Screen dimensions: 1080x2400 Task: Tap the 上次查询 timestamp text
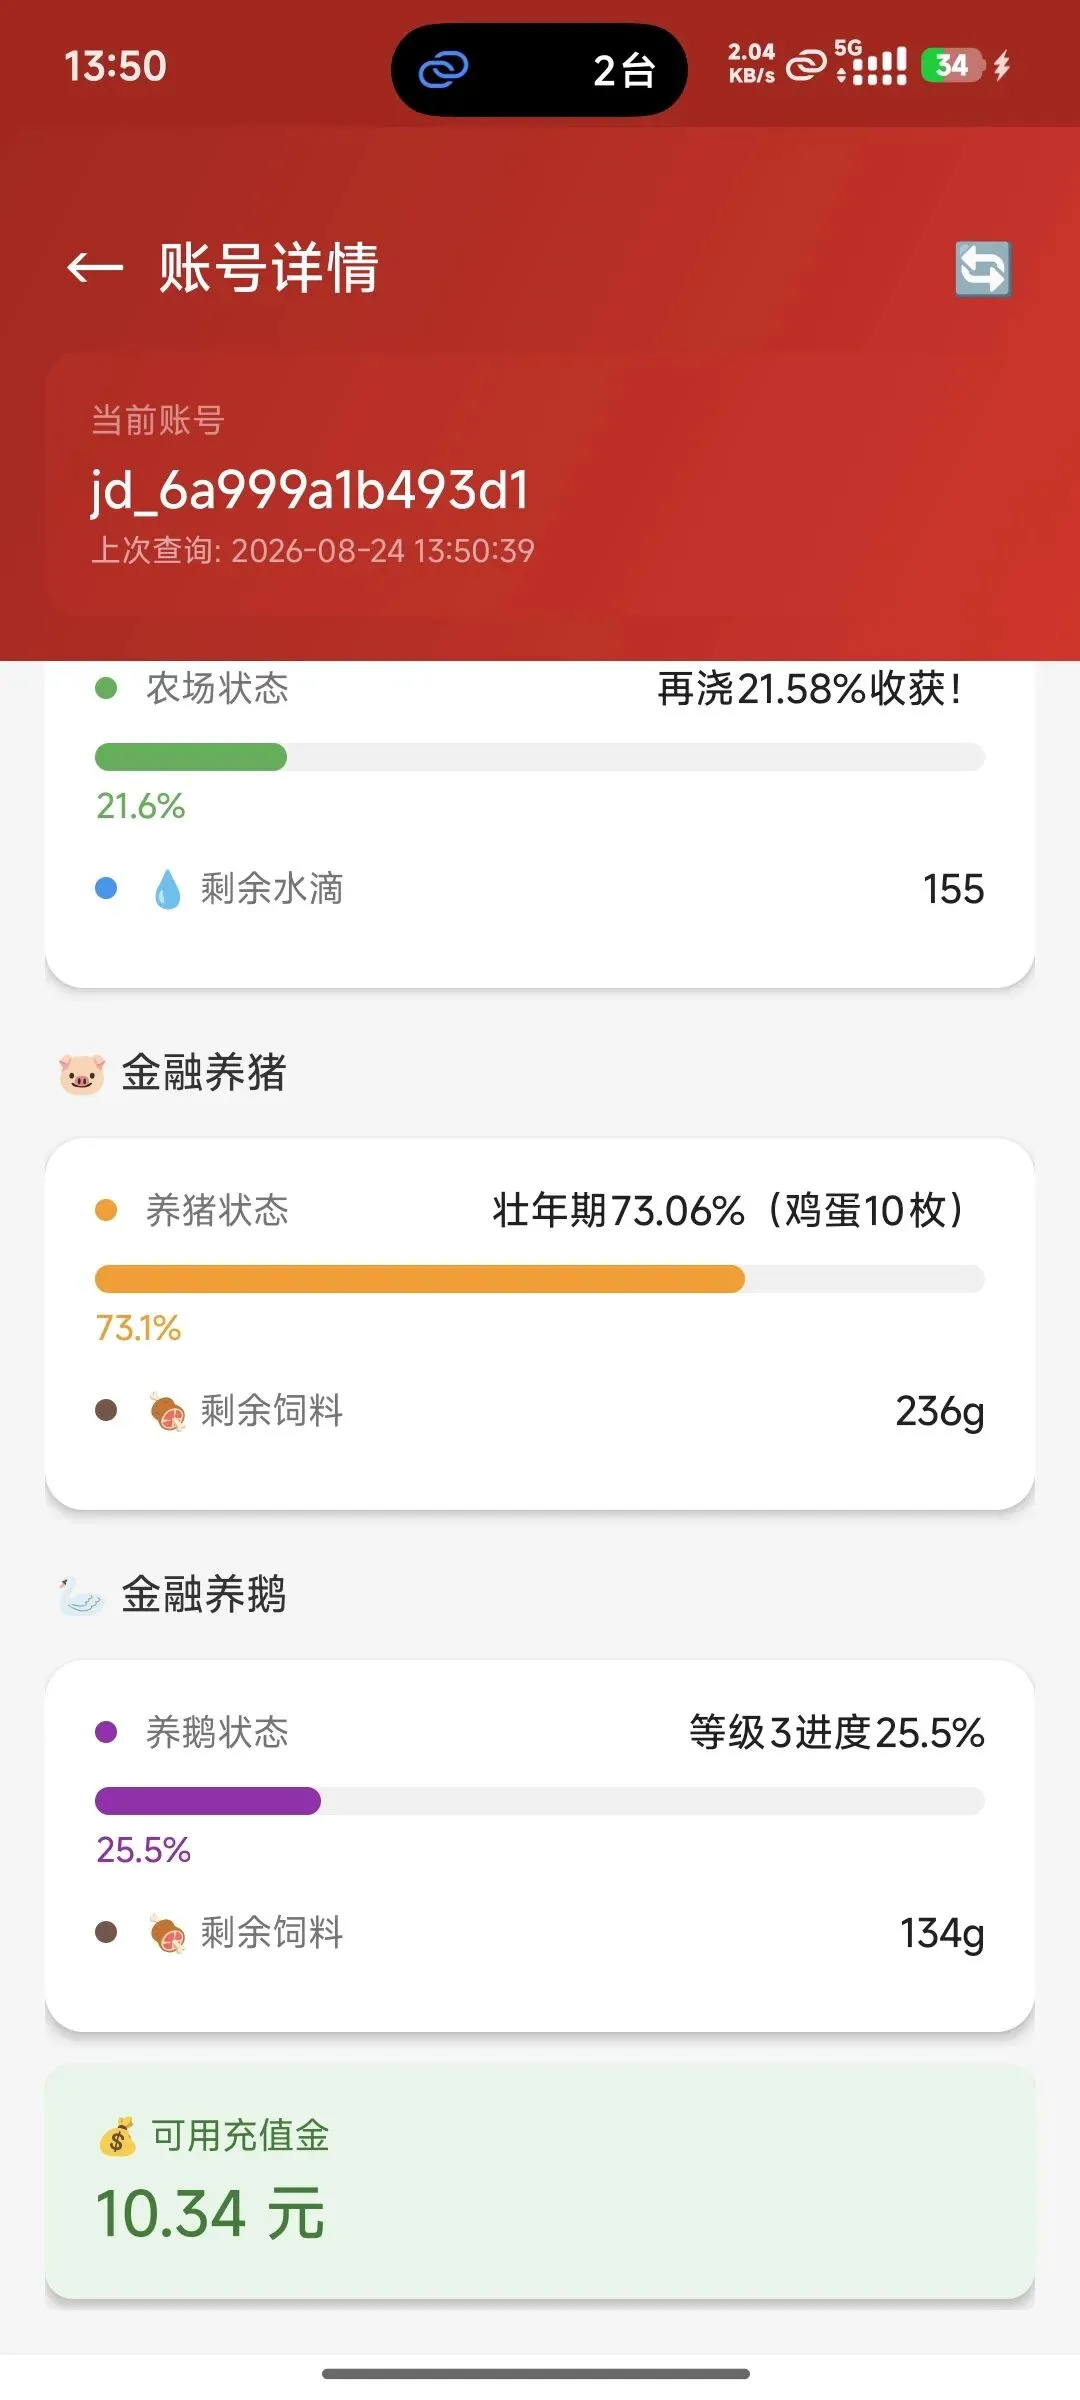tap(313, 551)
